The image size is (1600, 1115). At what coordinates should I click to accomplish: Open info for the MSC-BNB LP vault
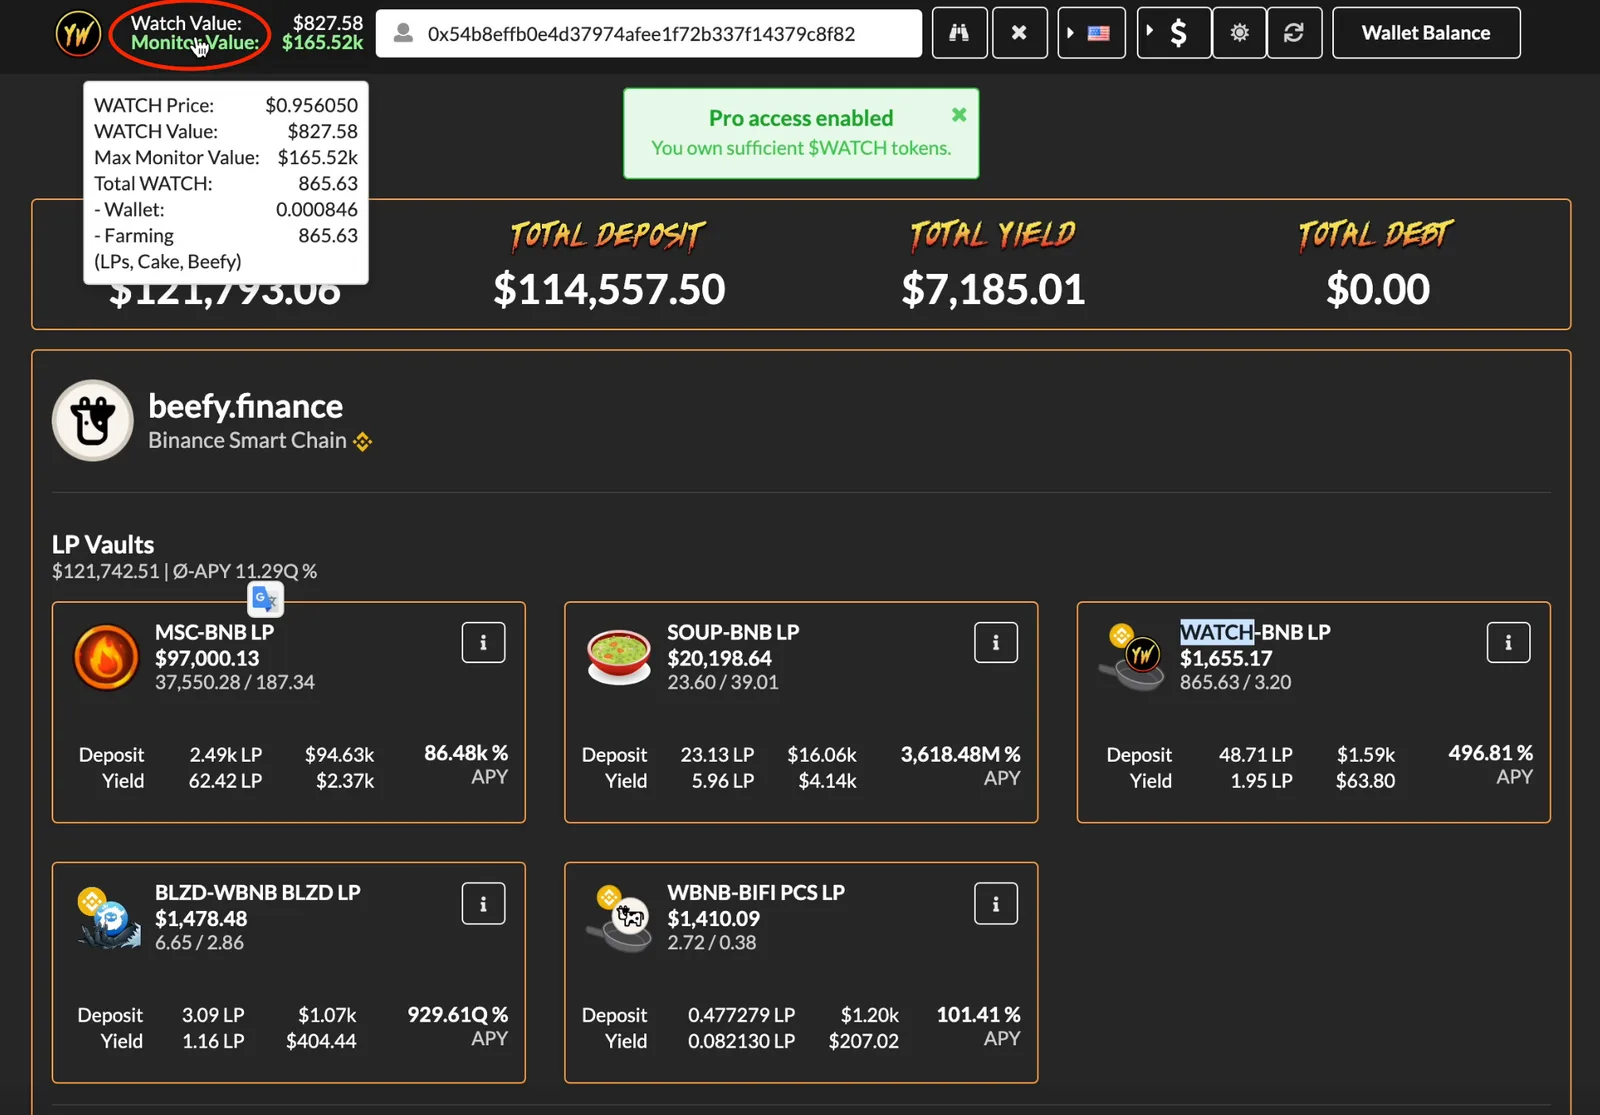coord(483,642)
